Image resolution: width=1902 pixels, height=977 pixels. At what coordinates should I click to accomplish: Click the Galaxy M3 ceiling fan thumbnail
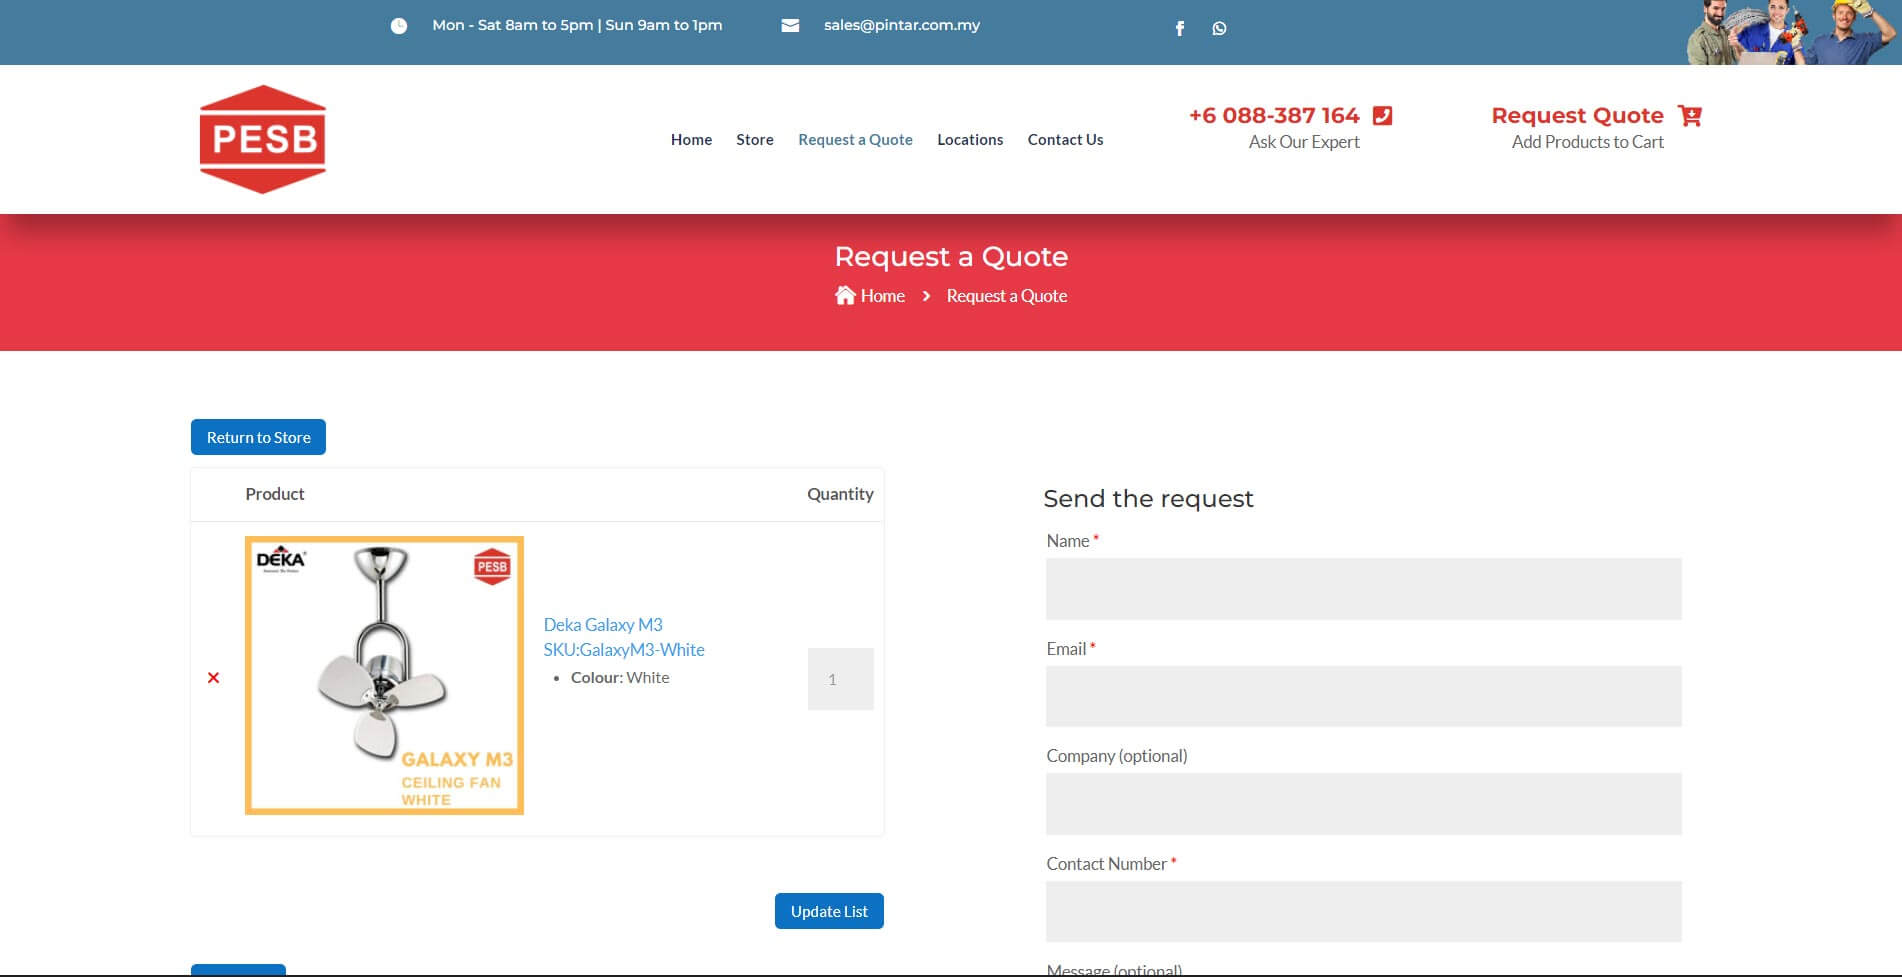tap(384, 675)
